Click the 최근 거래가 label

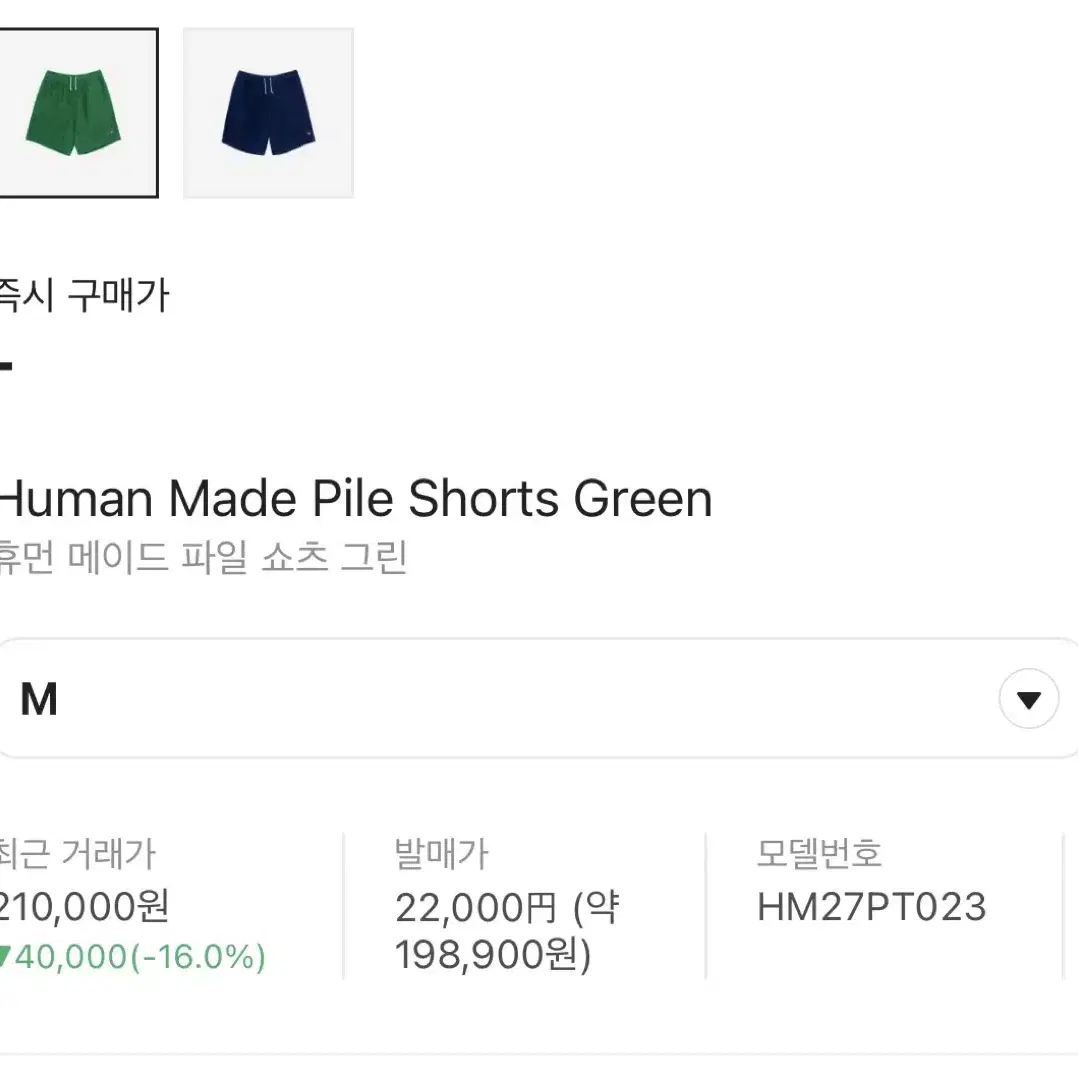click(78, 854)
